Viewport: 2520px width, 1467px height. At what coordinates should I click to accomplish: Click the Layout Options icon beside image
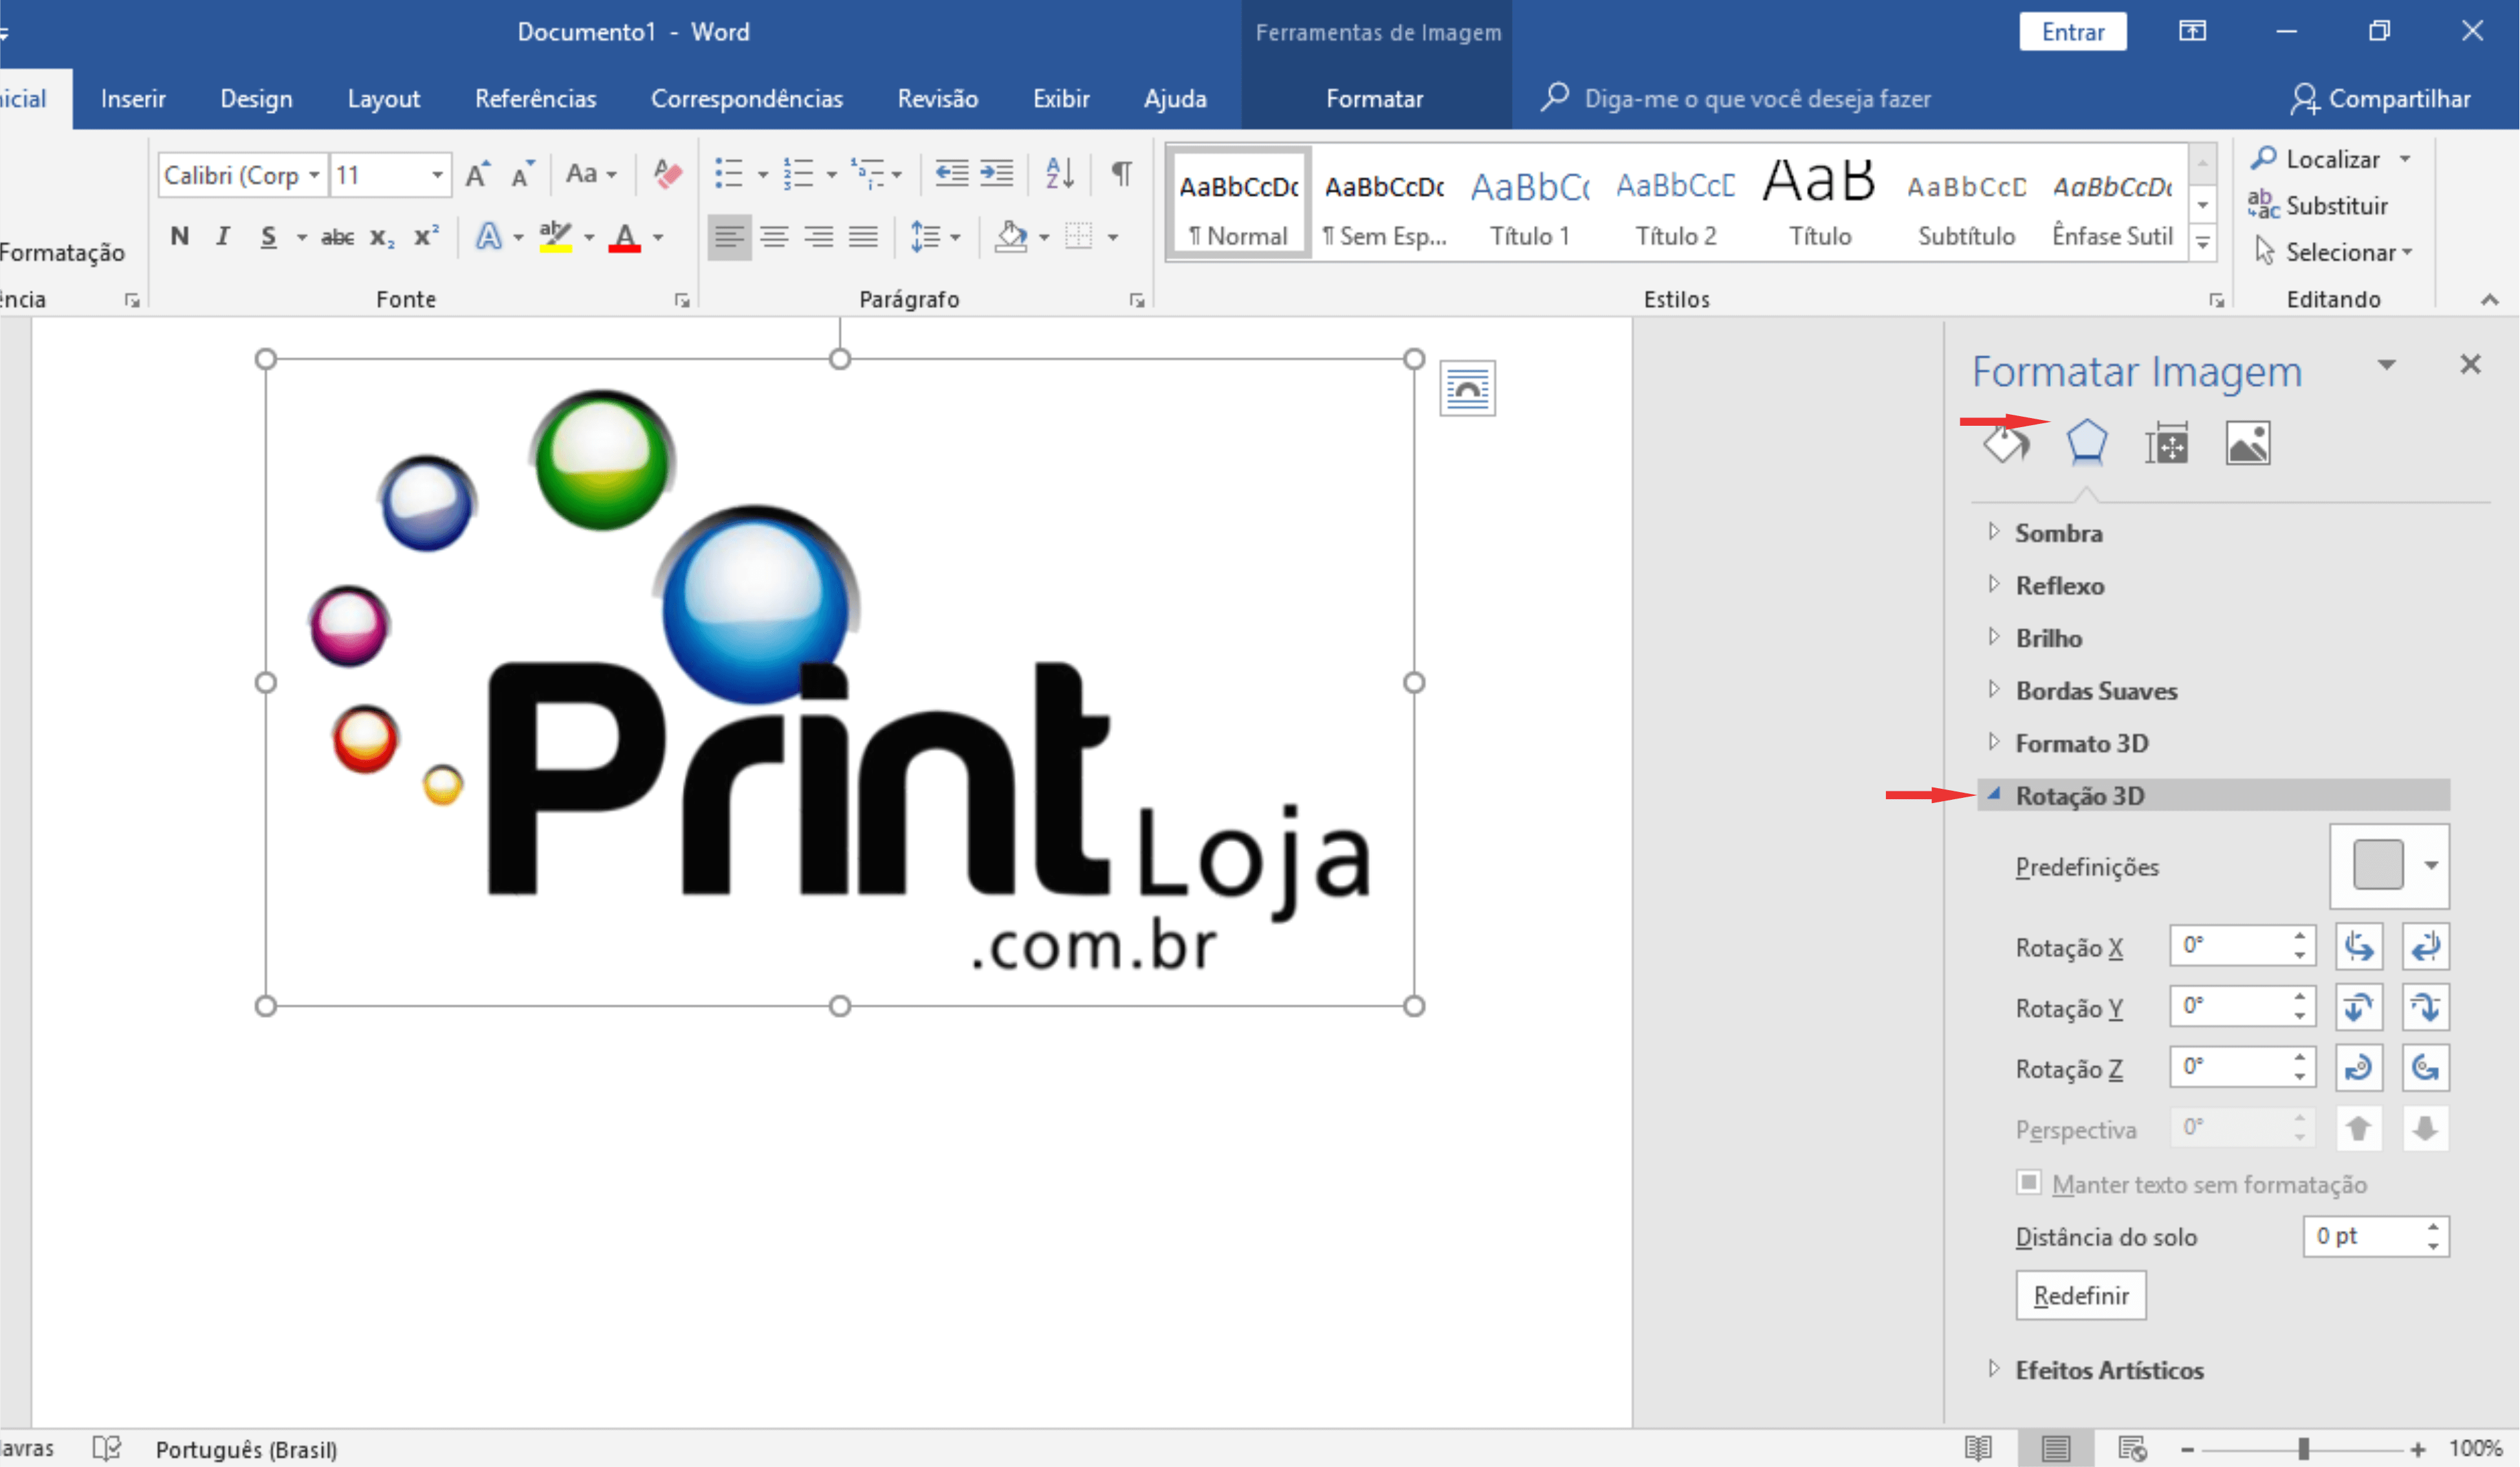1467,388
